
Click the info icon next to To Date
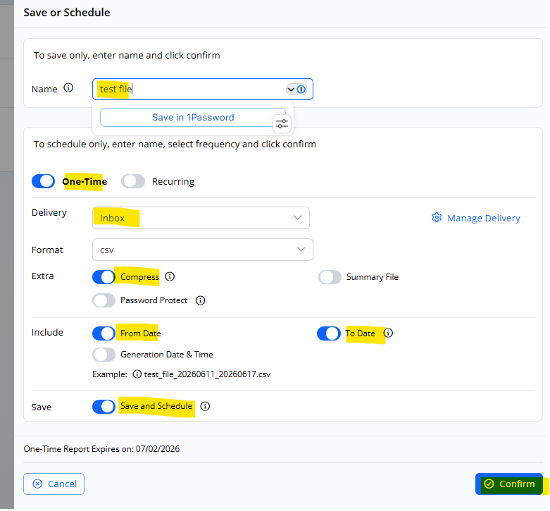(388, 333)
